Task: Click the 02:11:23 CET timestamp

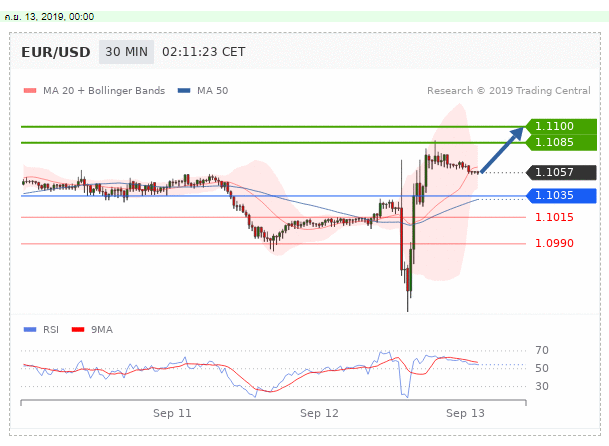Action: click(204, 52)
